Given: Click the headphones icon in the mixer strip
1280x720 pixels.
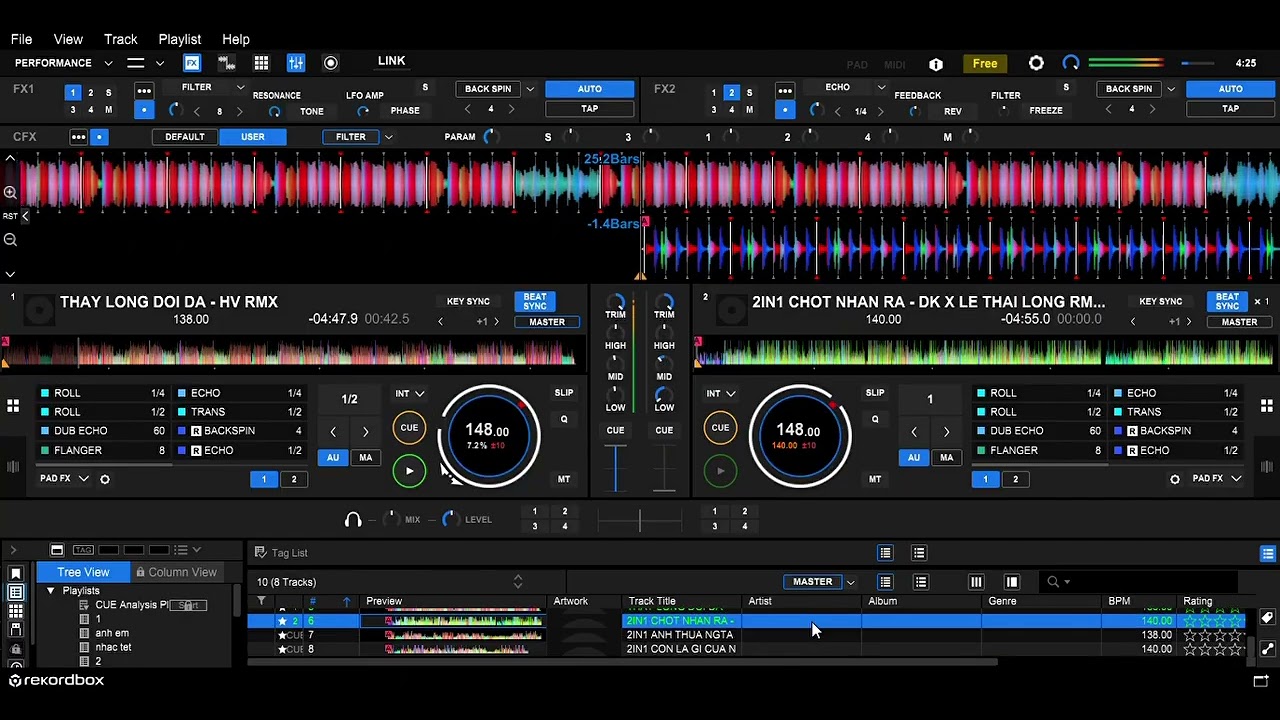Looking at the screenshot, I should (x=353, y=520).
